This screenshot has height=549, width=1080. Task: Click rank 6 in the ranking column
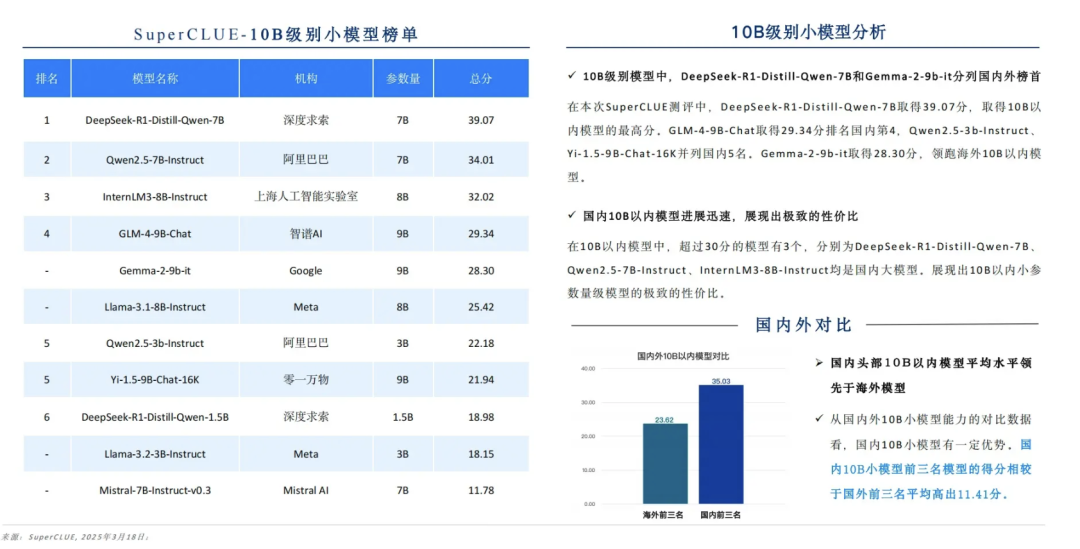click(47, 417)
